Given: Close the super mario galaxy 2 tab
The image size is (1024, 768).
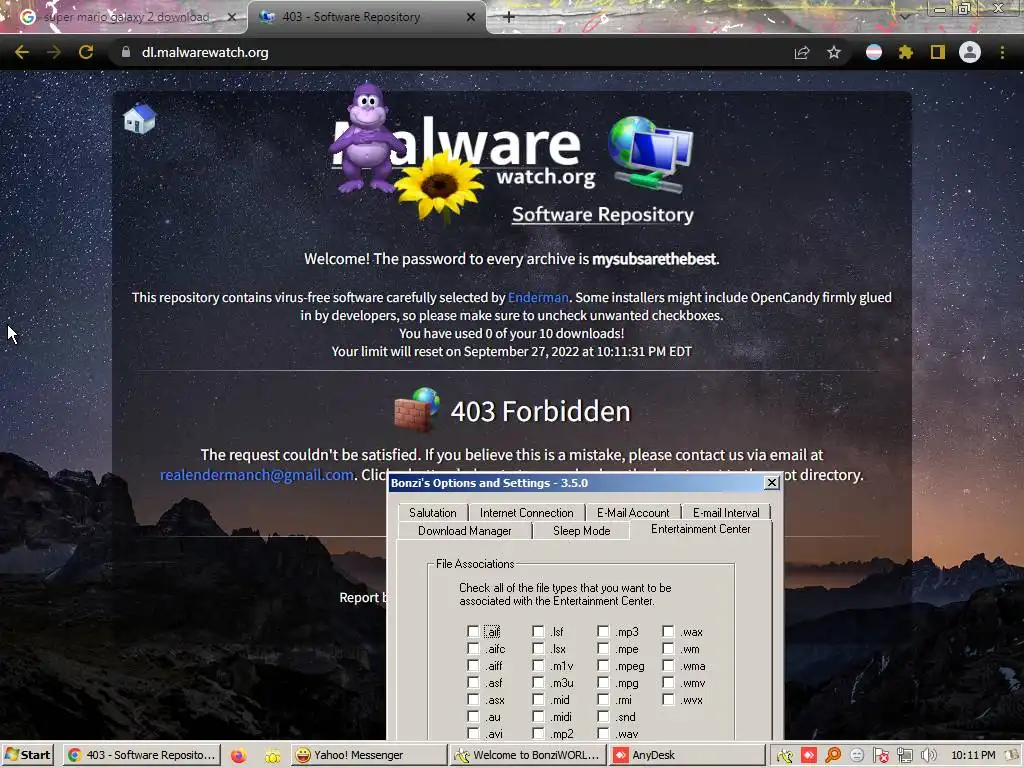Looking at the screenshot, I should (231, 17).
